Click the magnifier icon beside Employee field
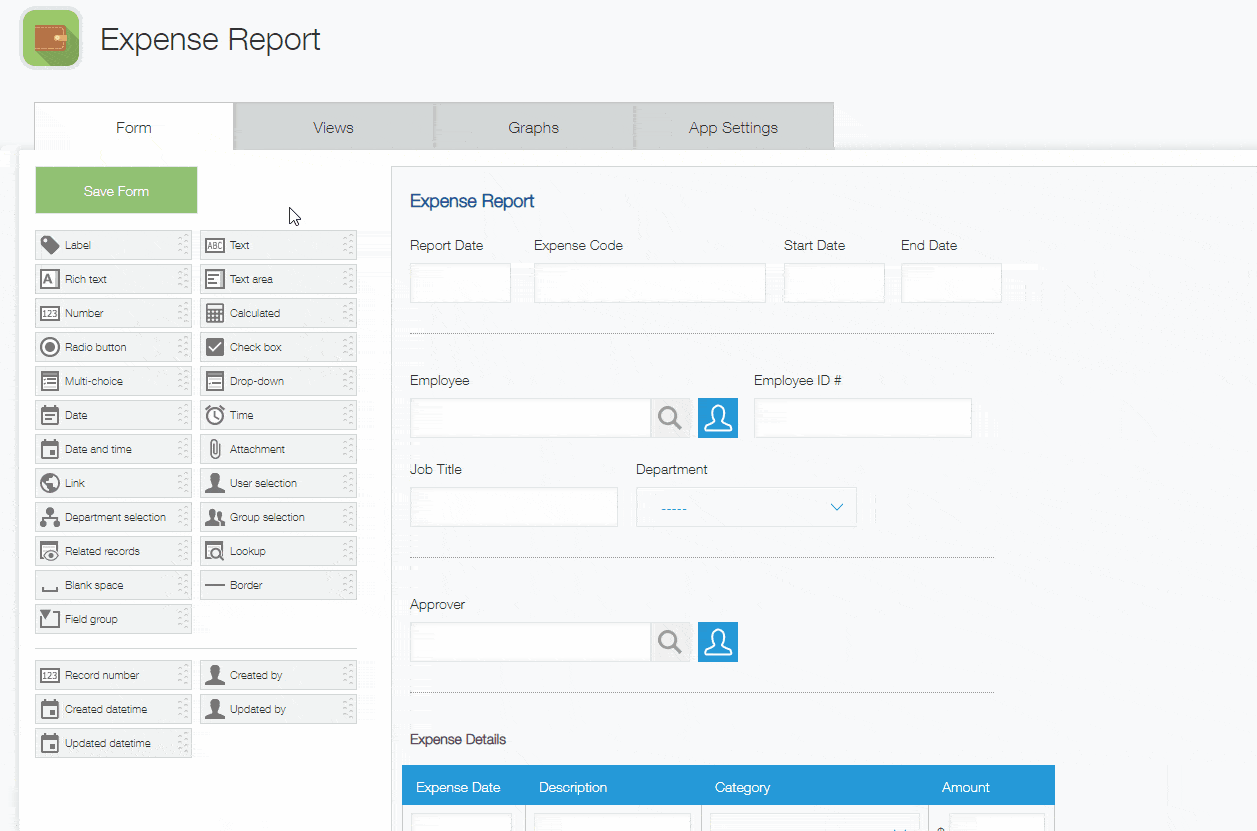 tap(671, 418)
